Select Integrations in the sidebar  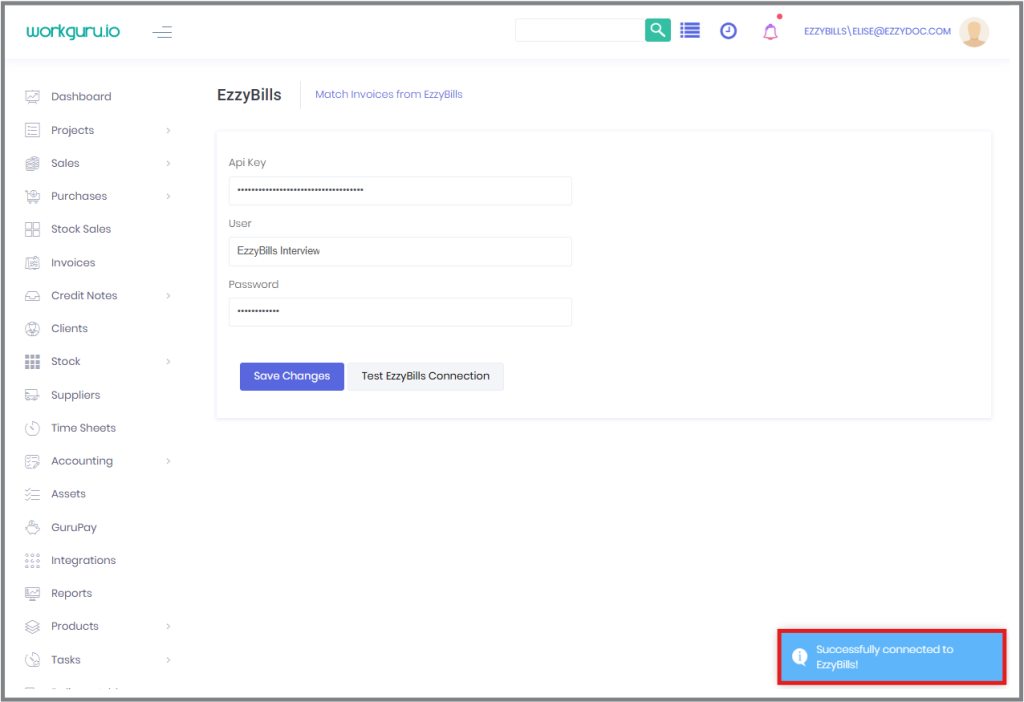pyautogui.click(x=83, y=560)
